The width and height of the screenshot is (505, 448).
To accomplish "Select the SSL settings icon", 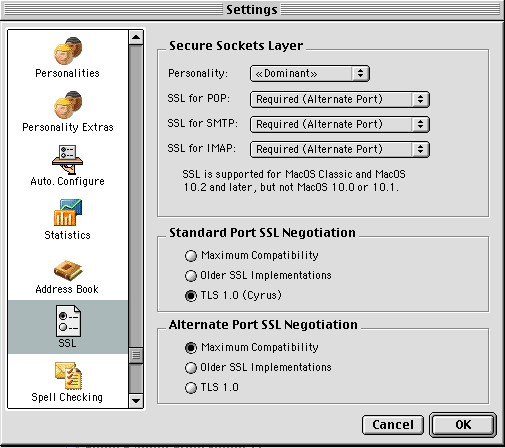I will (x=68, y=327).
